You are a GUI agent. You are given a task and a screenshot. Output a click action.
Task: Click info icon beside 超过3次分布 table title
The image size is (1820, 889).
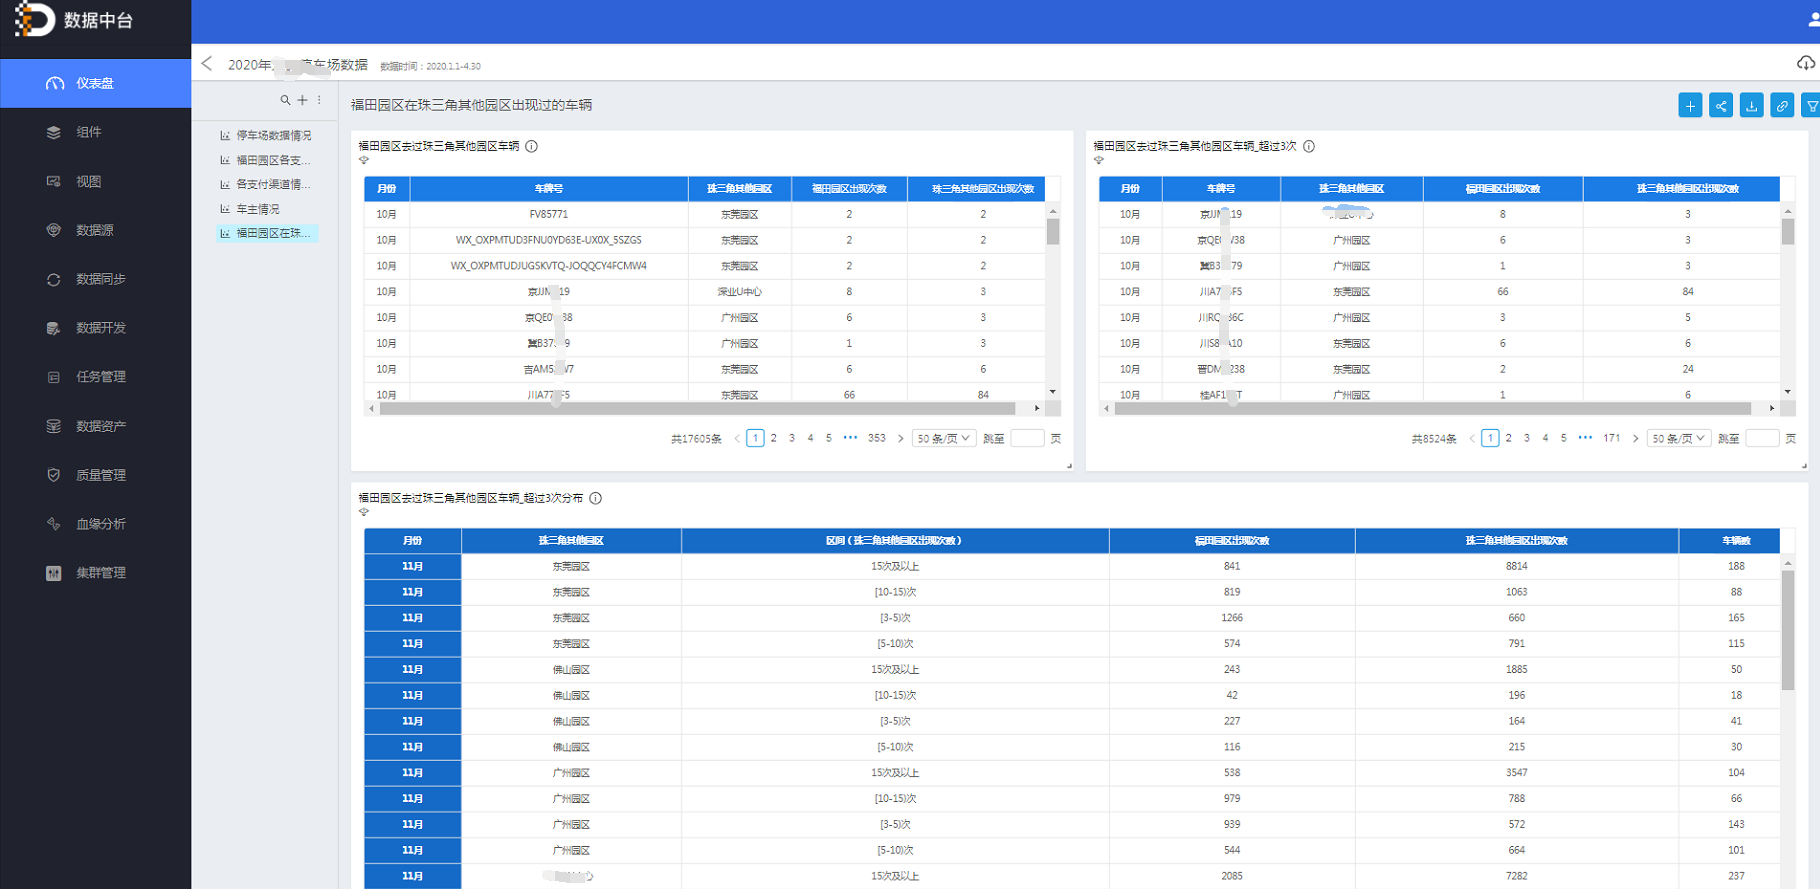pos(596,498)
